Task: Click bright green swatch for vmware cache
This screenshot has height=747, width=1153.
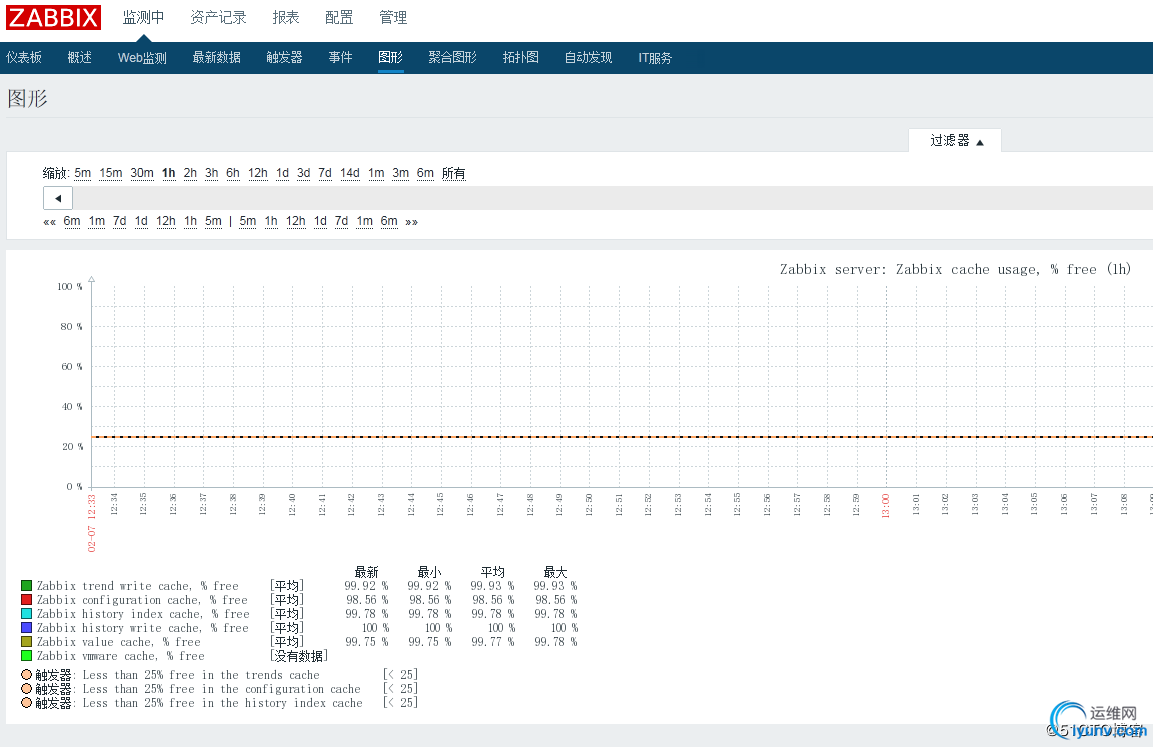Action: pos(26,656)
